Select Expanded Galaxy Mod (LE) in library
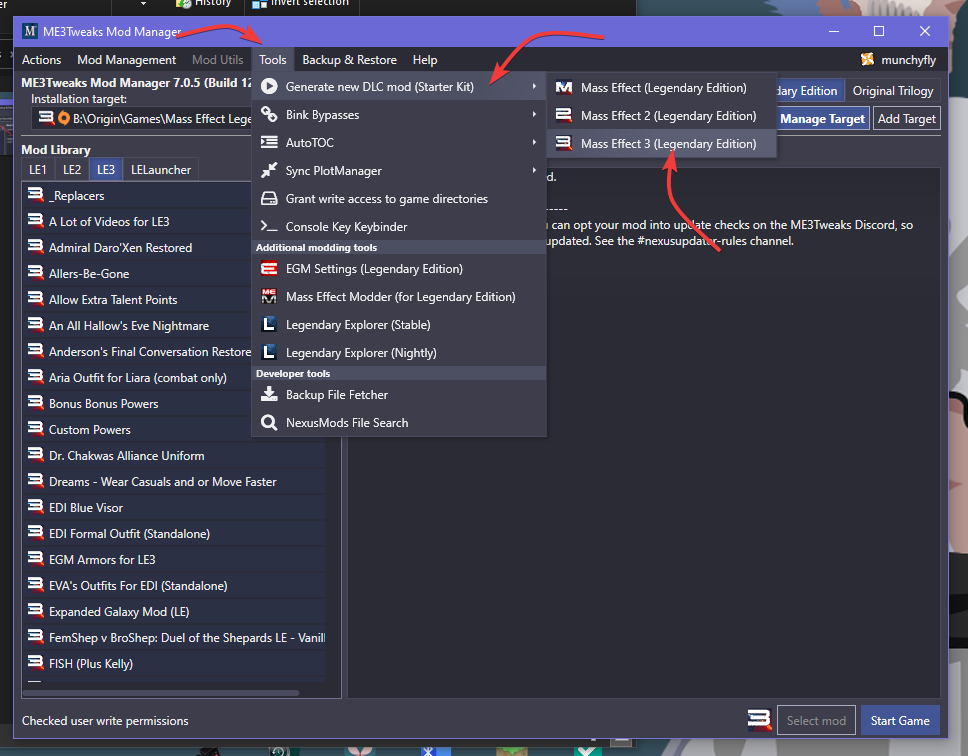The height and width of the screenshot is (756, 968). coord(173,612)
